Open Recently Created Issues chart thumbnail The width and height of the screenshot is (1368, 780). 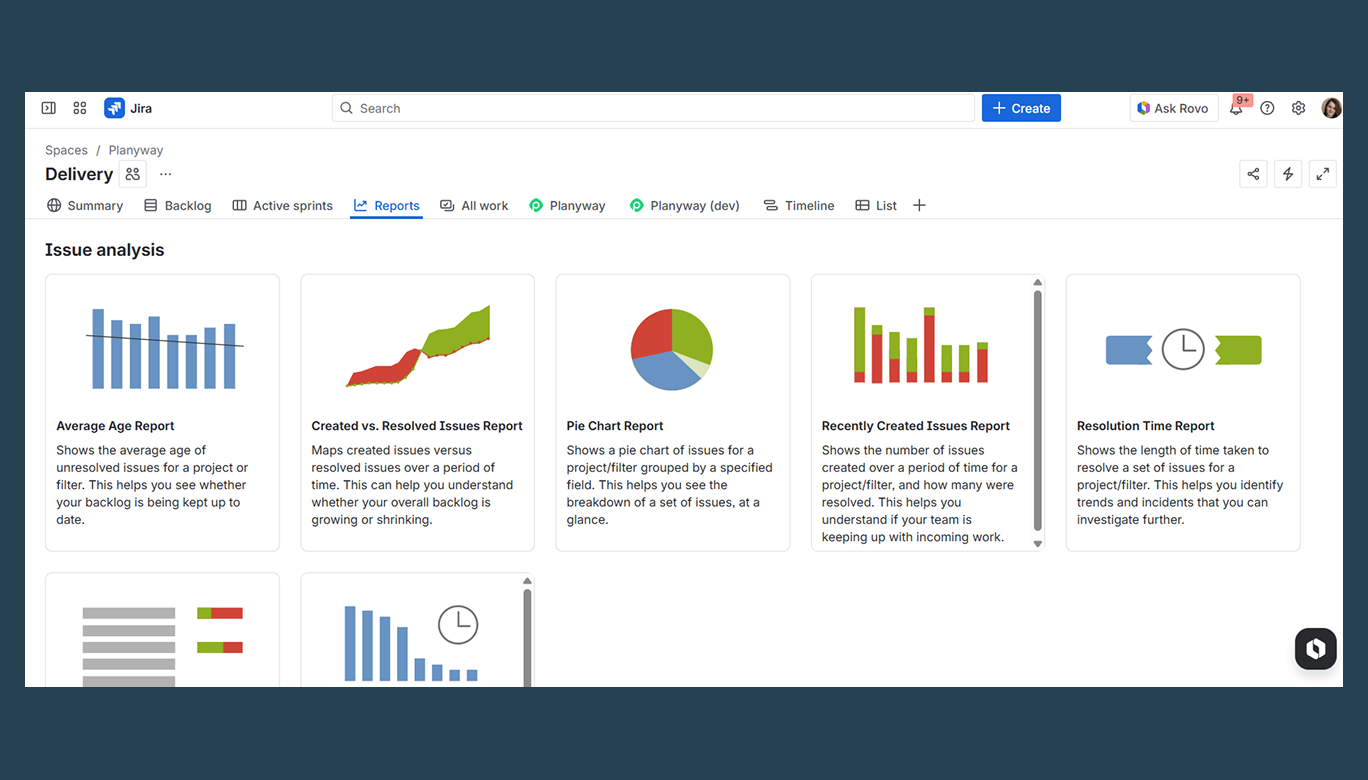(x=921, y=345)
